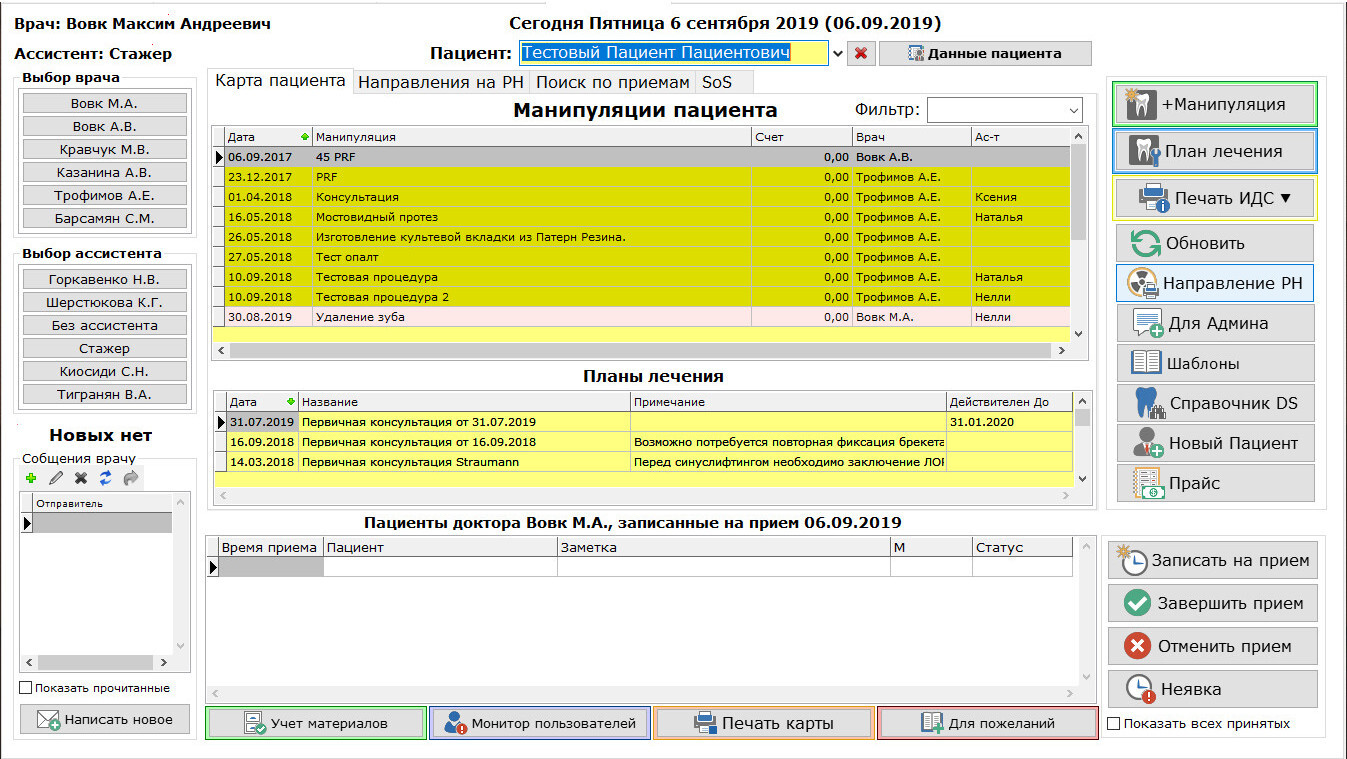The height and width of the screenshot is (759, 1347).
Task: Click the checklist icon in Учет материалов
Action: point(255,723)
